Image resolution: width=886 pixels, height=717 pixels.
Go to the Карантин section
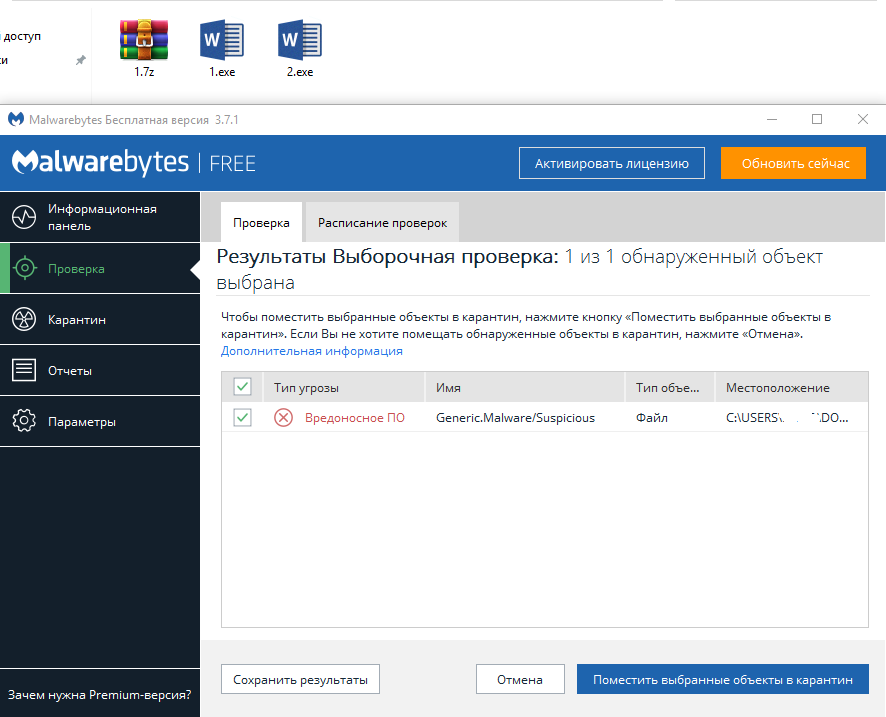tap(100, 319)
